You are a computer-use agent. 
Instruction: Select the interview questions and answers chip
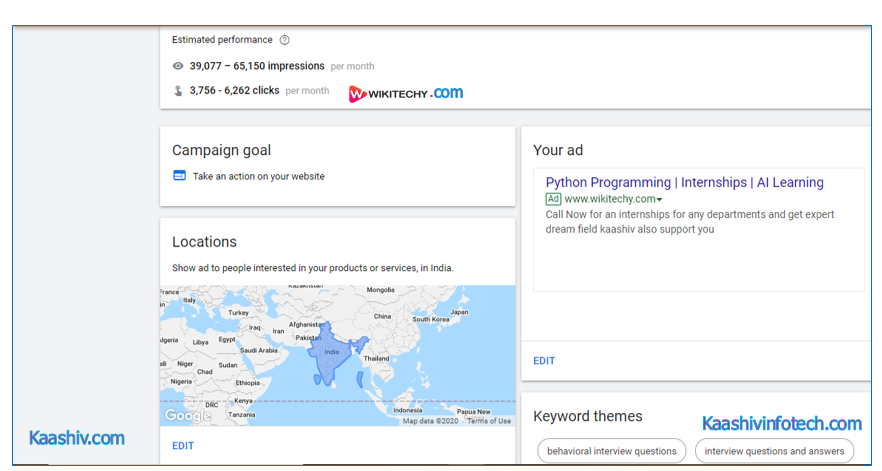pos(774,451)
